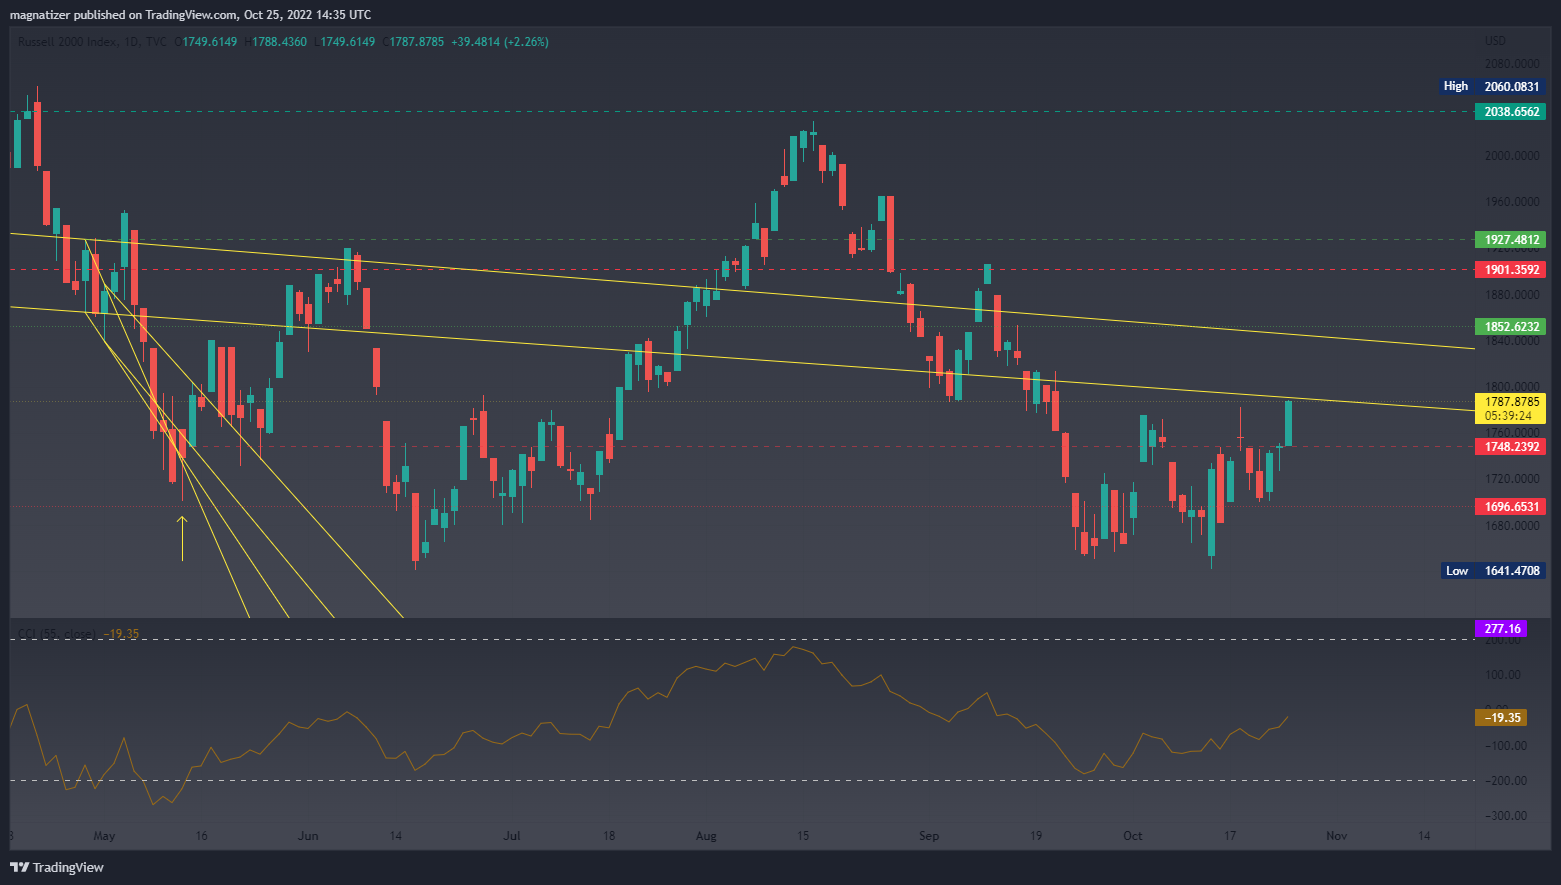This screenshot has width=1561, height=885.
Task: Click the Oct label on time axis
Action: tap(1132, 836)
